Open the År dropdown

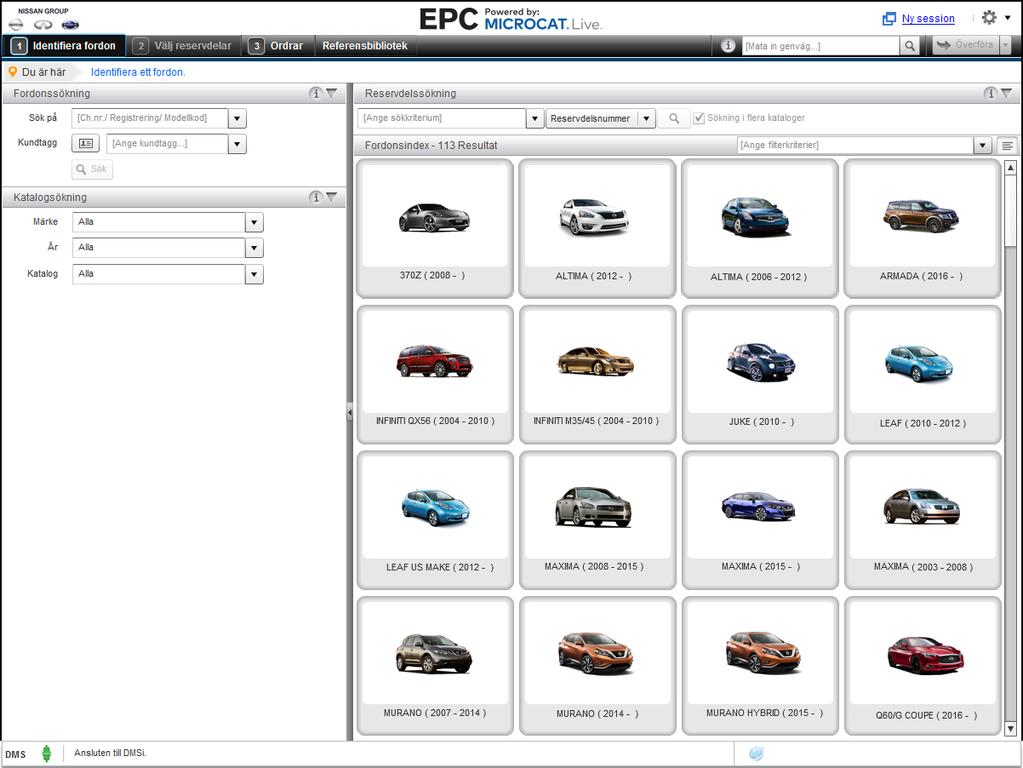point(254,248)
